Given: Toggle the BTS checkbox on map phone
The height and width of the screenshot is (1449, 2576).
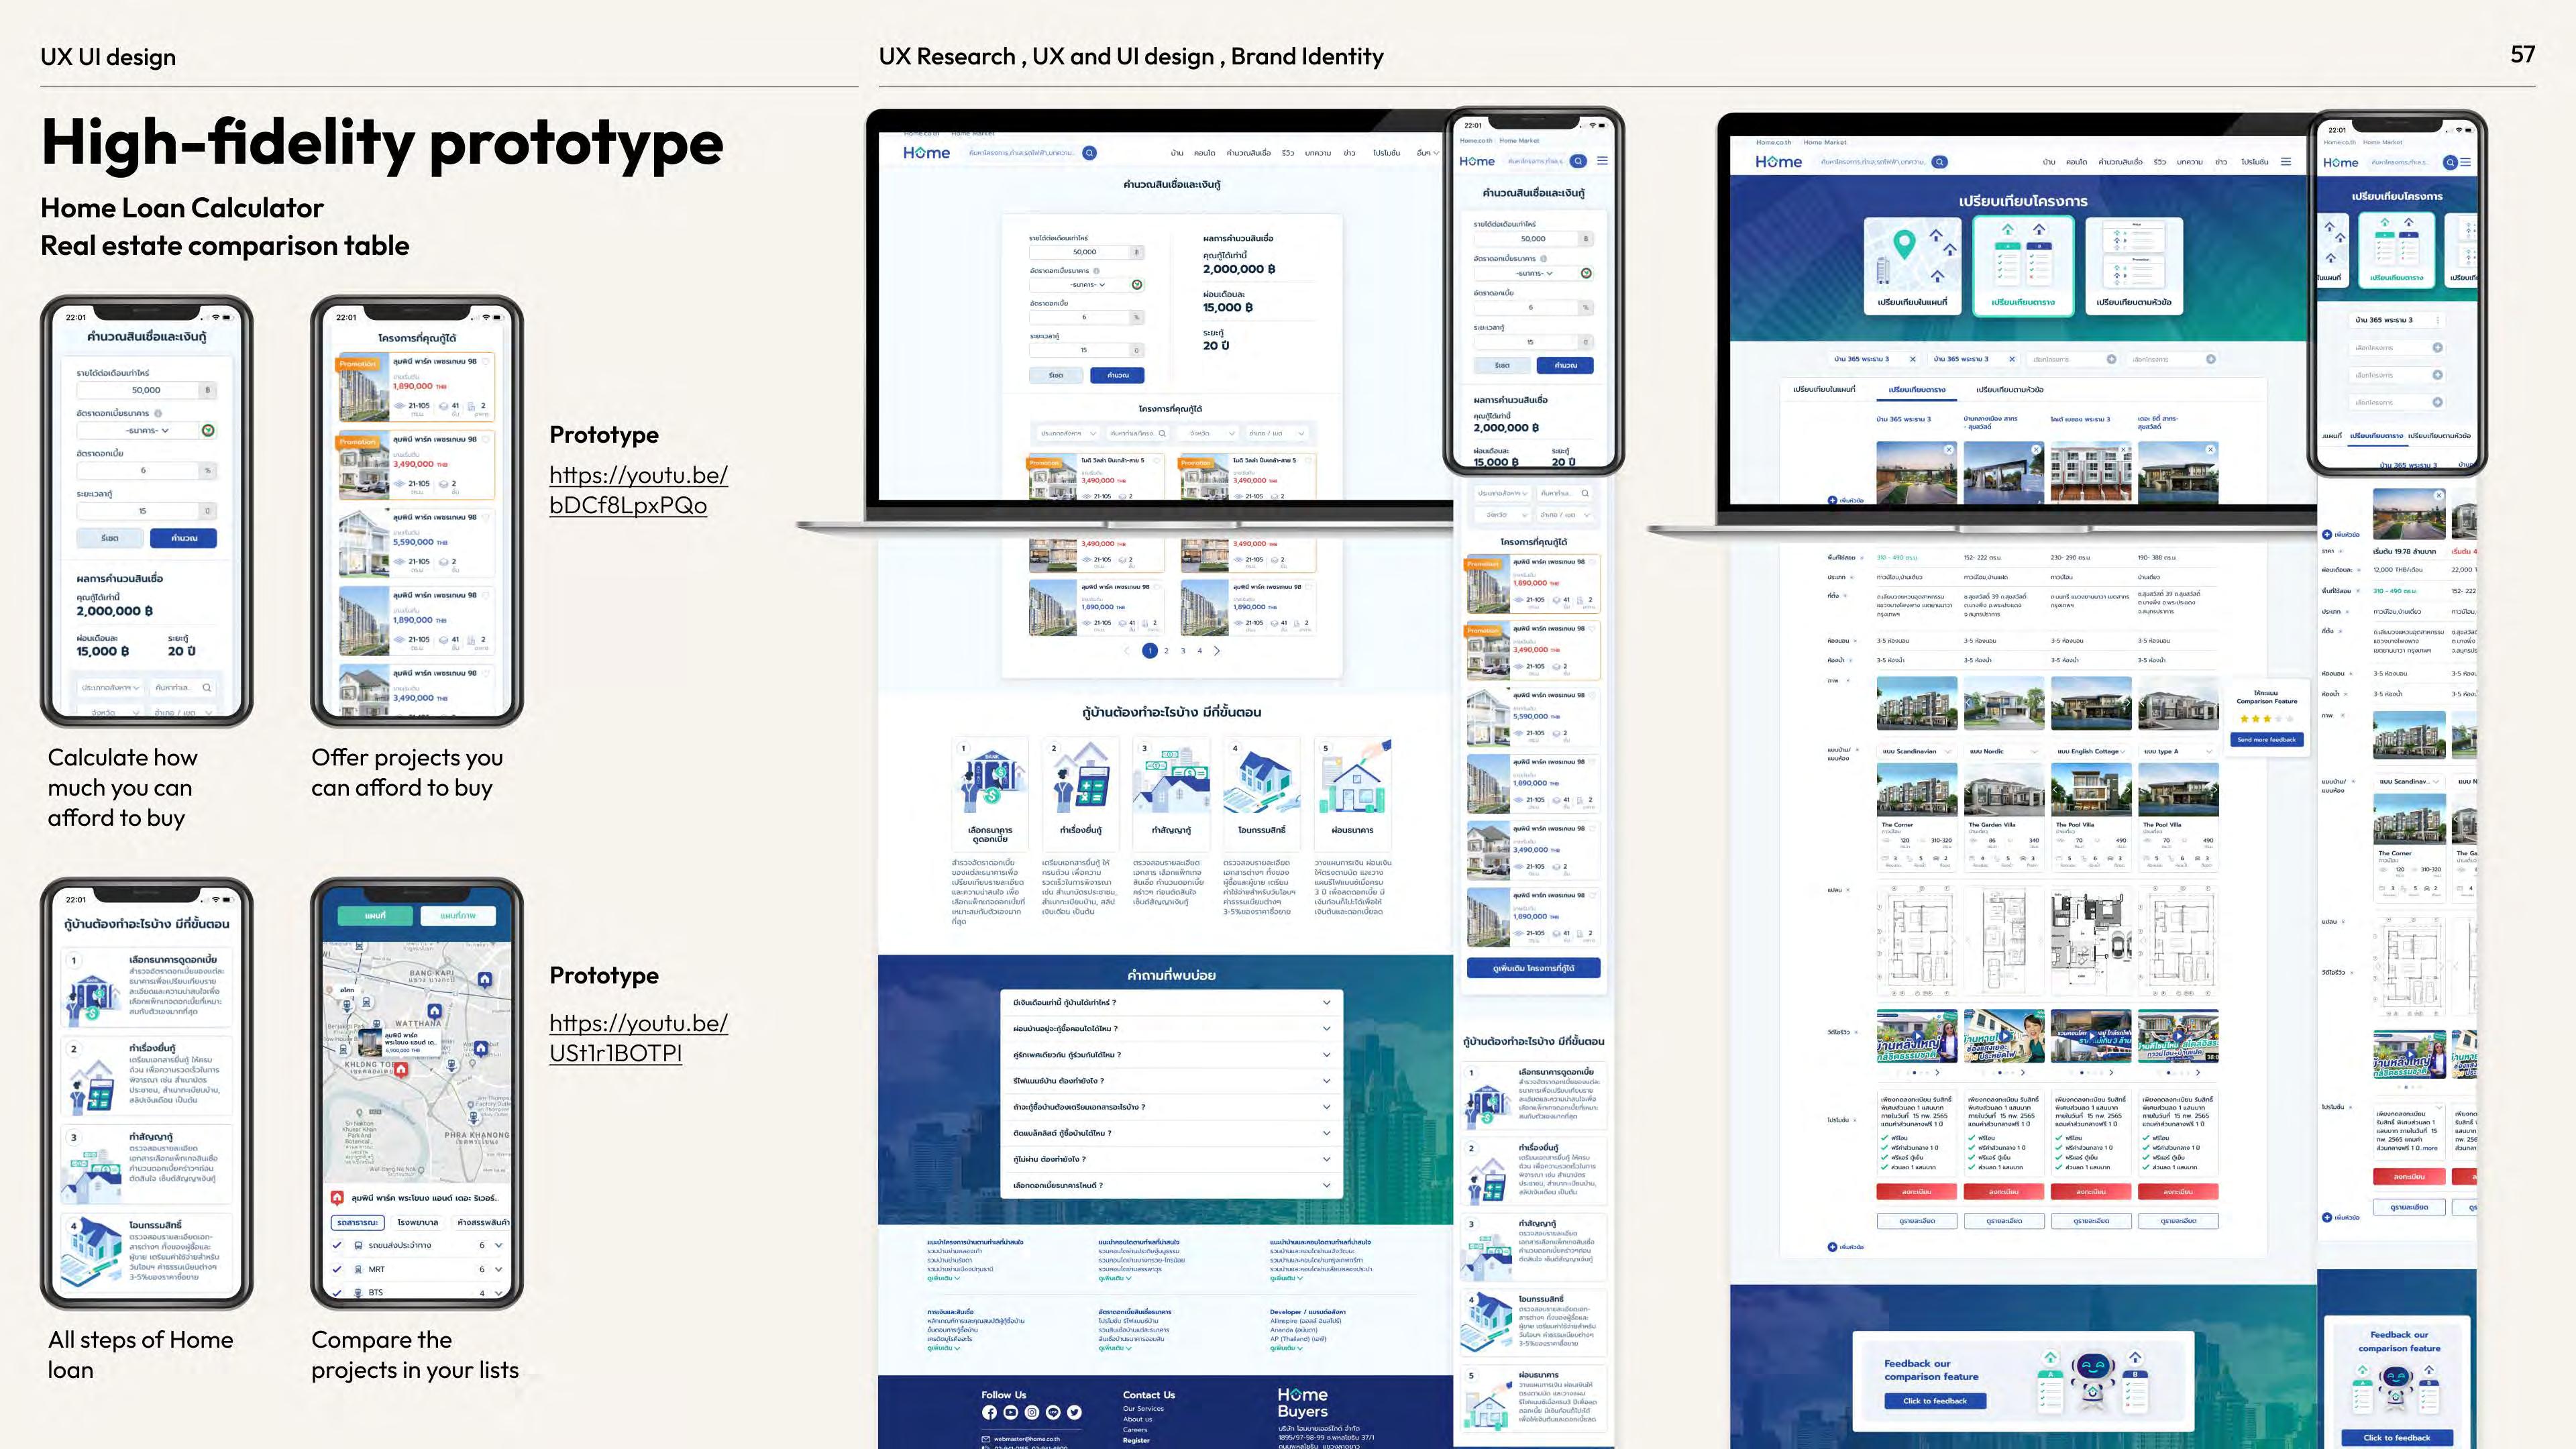Looking at the screenshot, I should [337, 1292].
